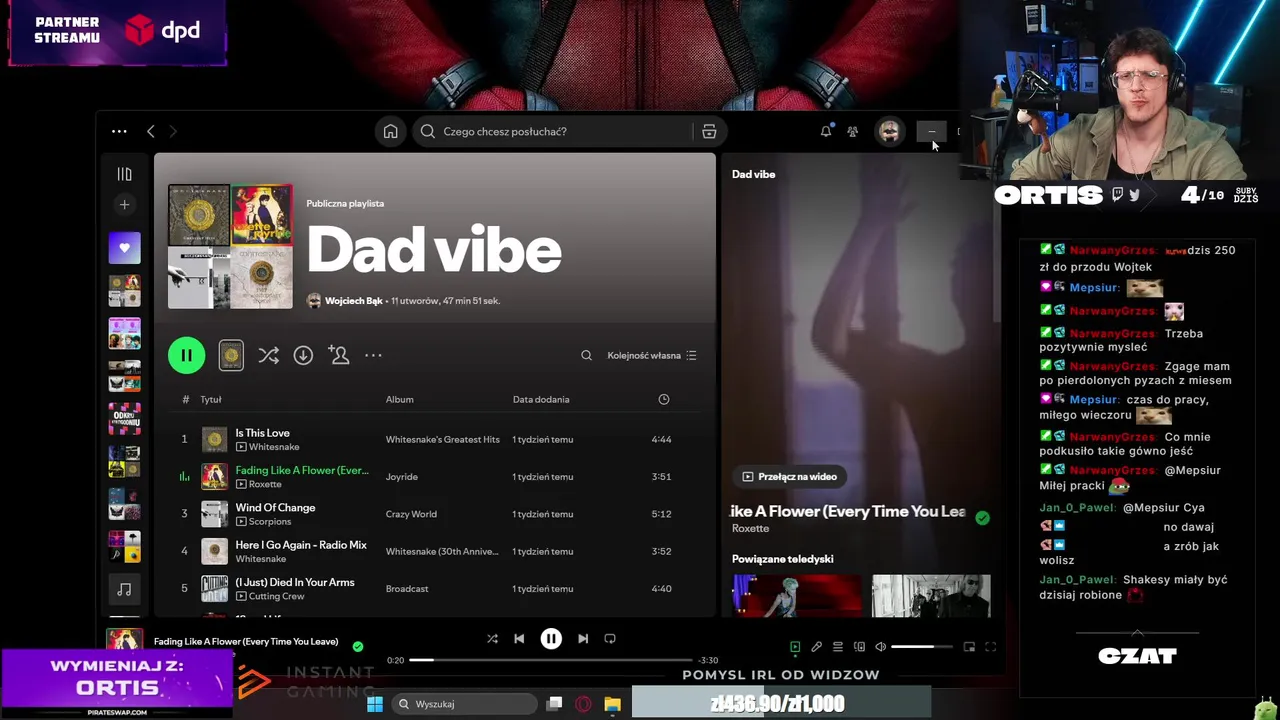Invite collaborators to the playlist
Viewport: 1280px width, 720px height.
[339, 355]
